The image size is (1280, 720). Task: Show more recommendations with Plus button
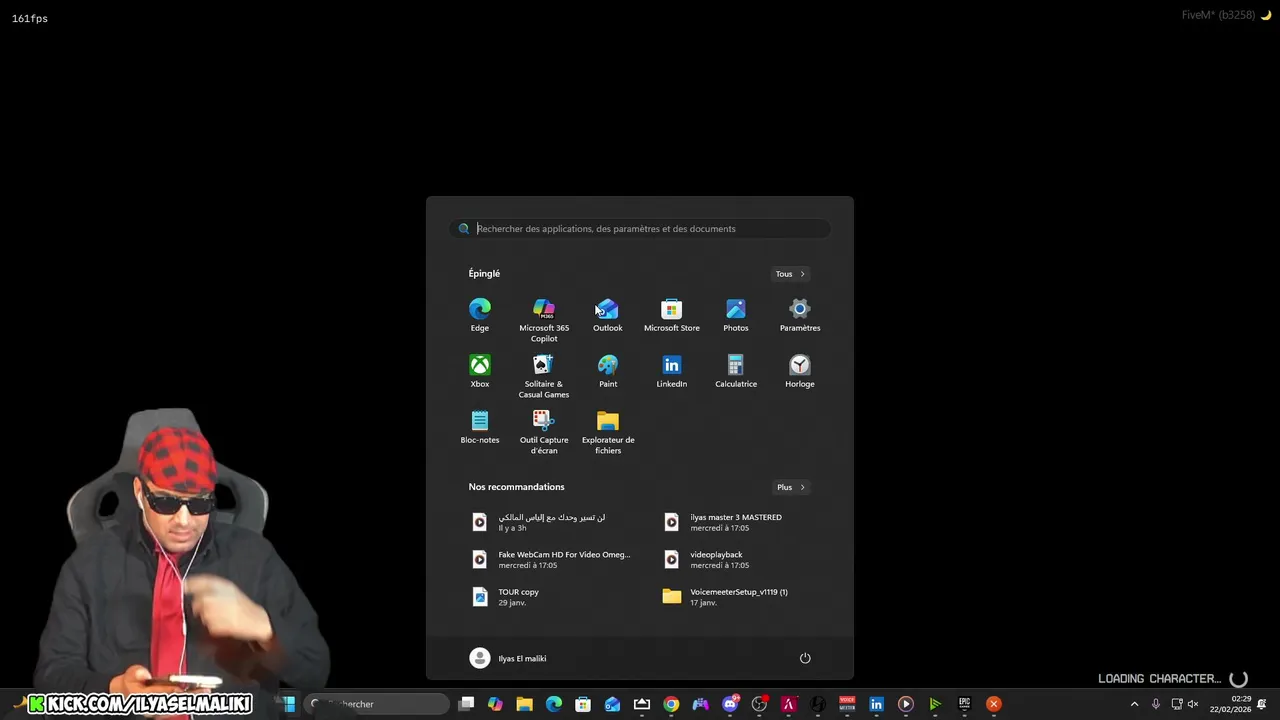pos(790,487)
